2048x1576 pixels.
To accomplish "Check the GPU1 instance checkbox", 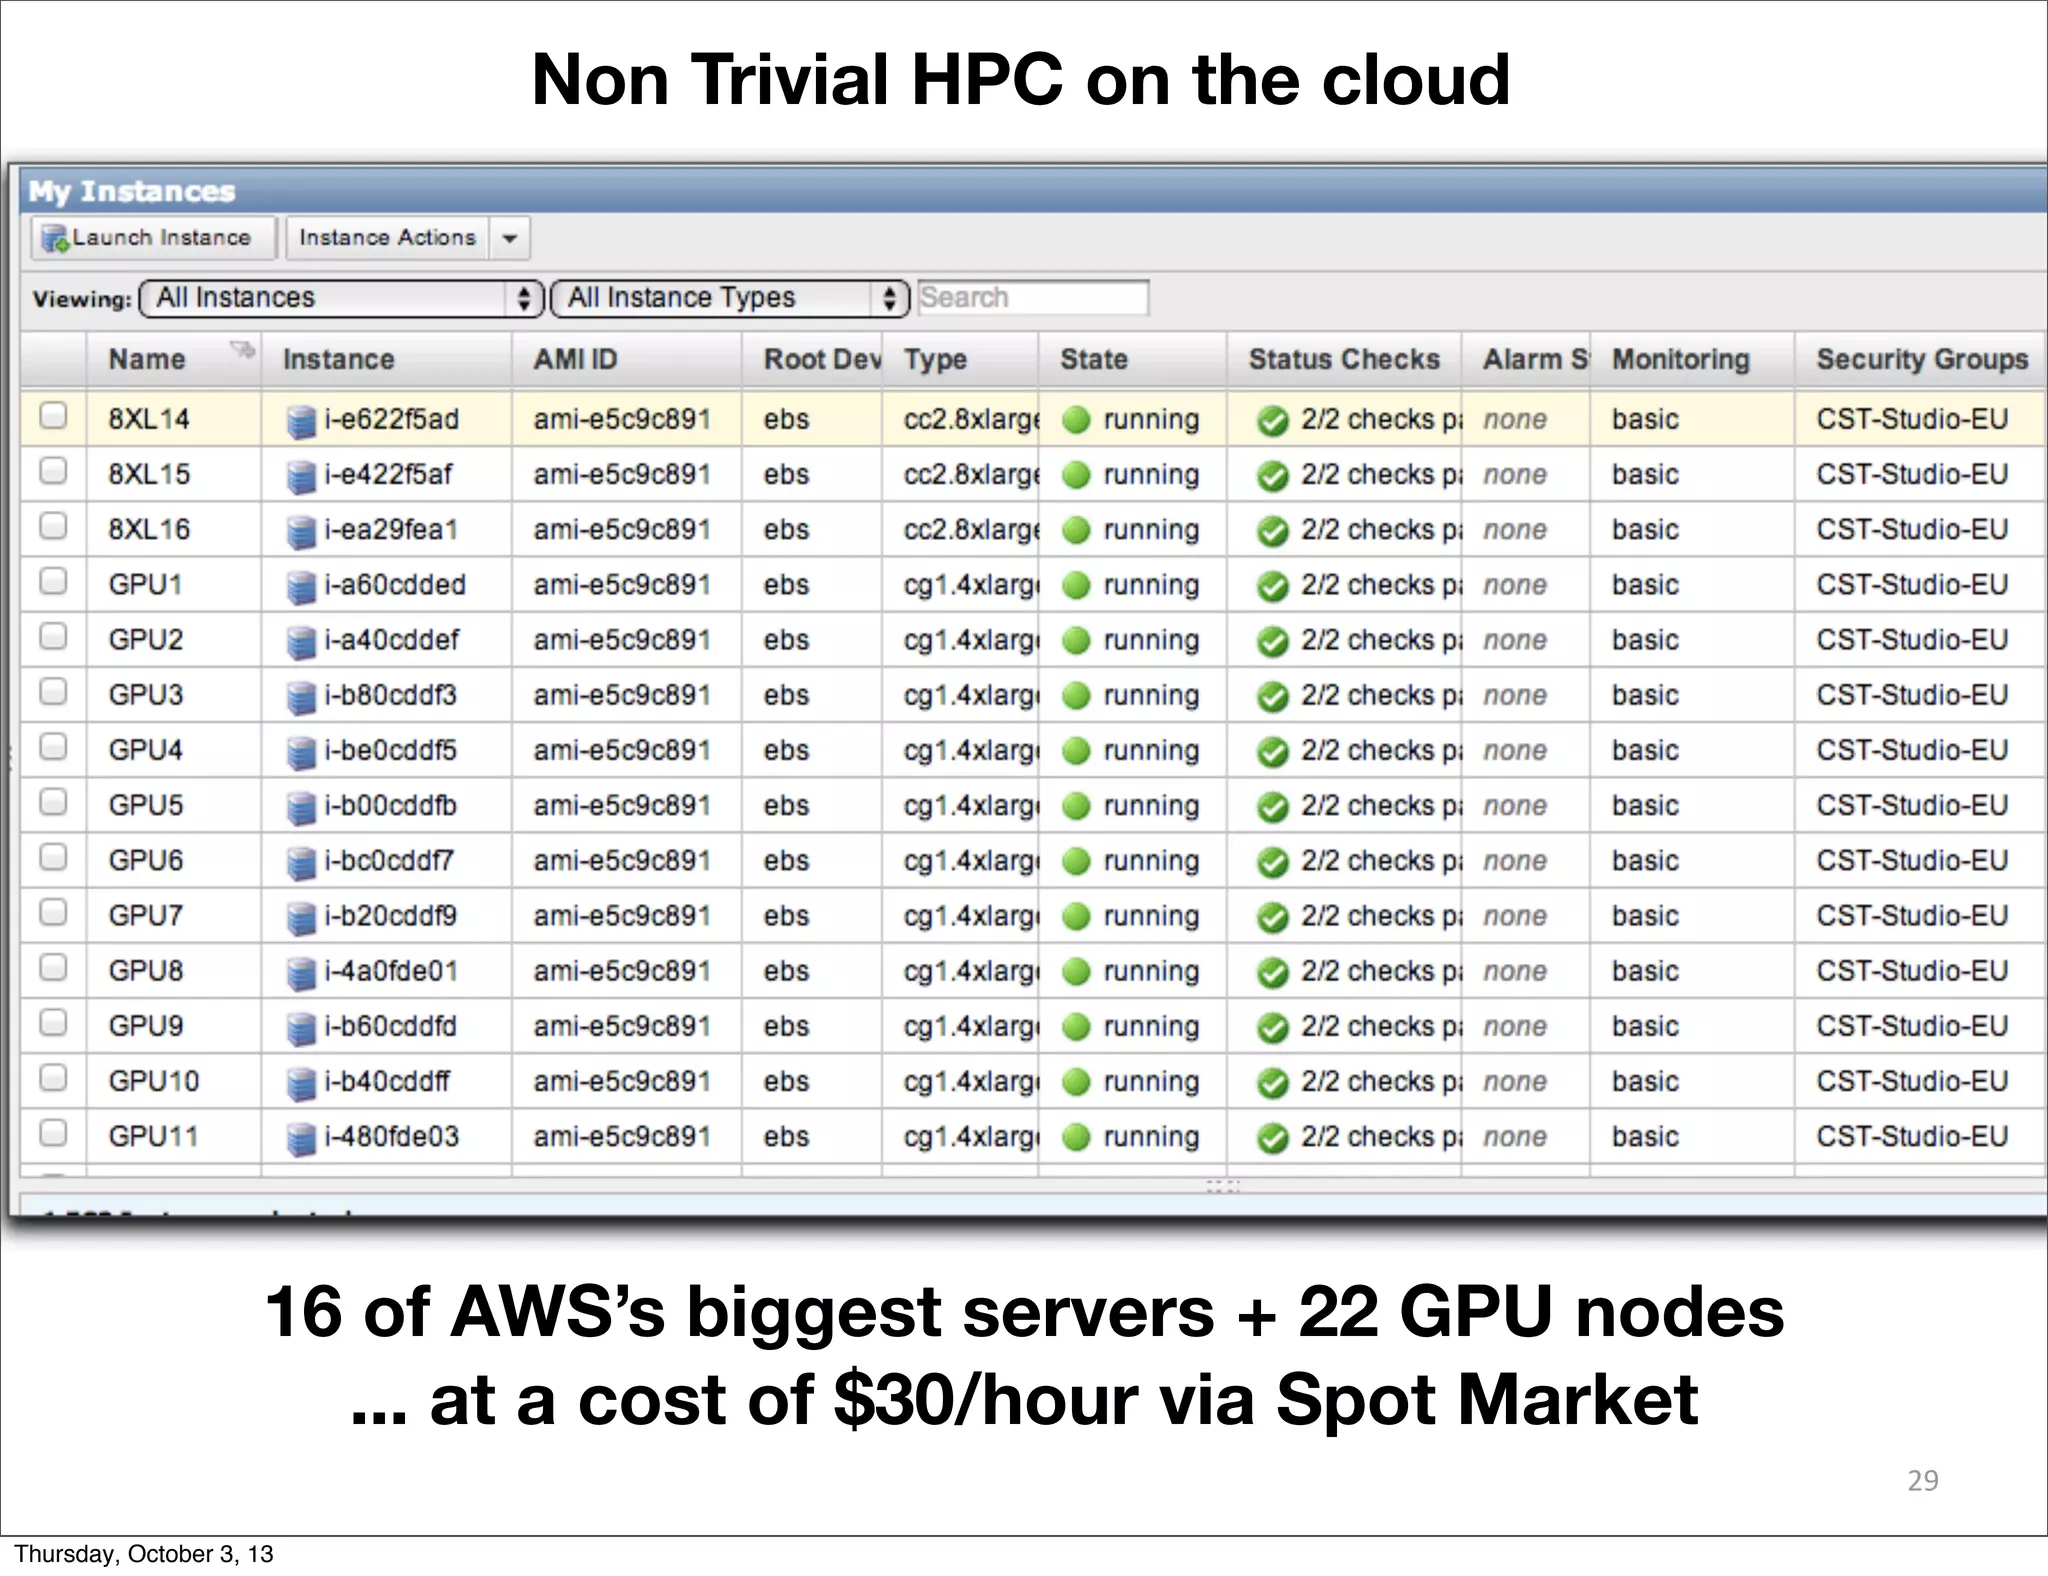I will (53, 580).
